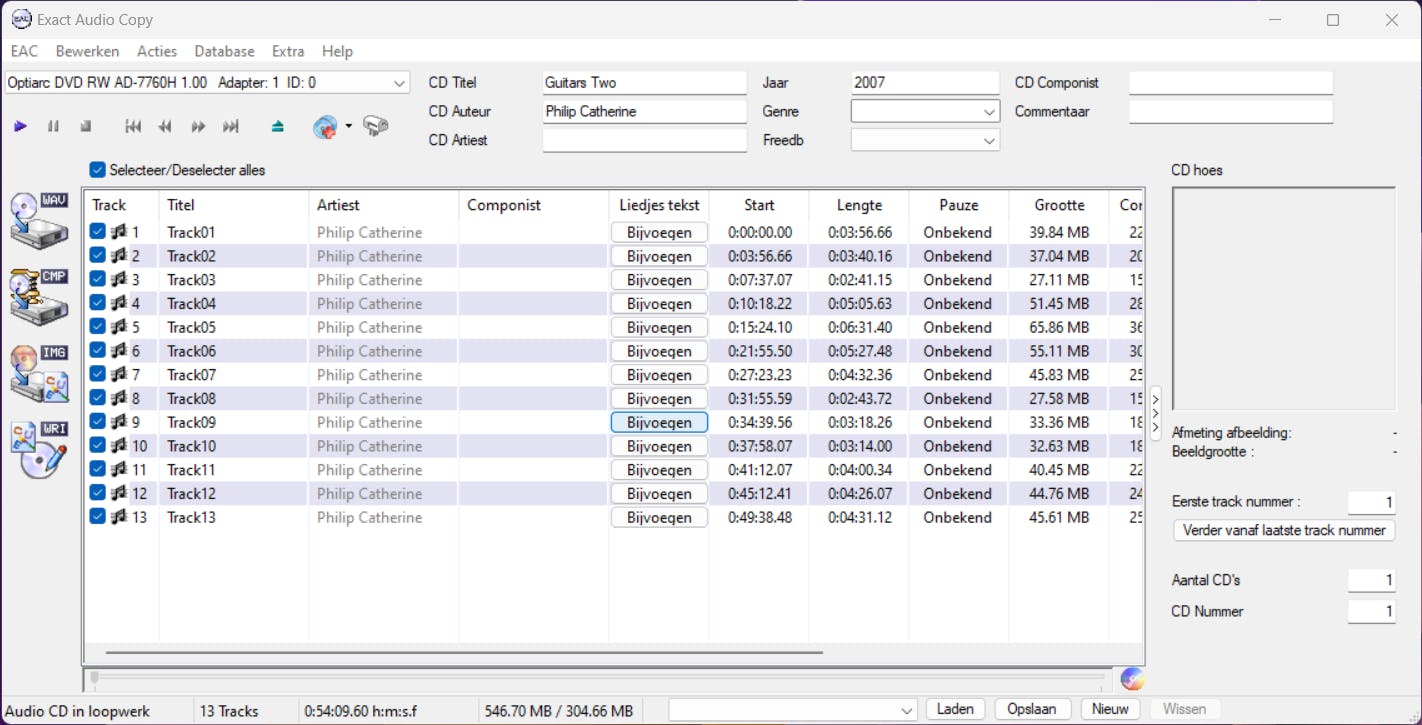Image resolution: width=1422 pixels, height=725 pixels.
Task: Toggle the Selecteer/Deselecter alles checkbox
Action: pos(97,170)
